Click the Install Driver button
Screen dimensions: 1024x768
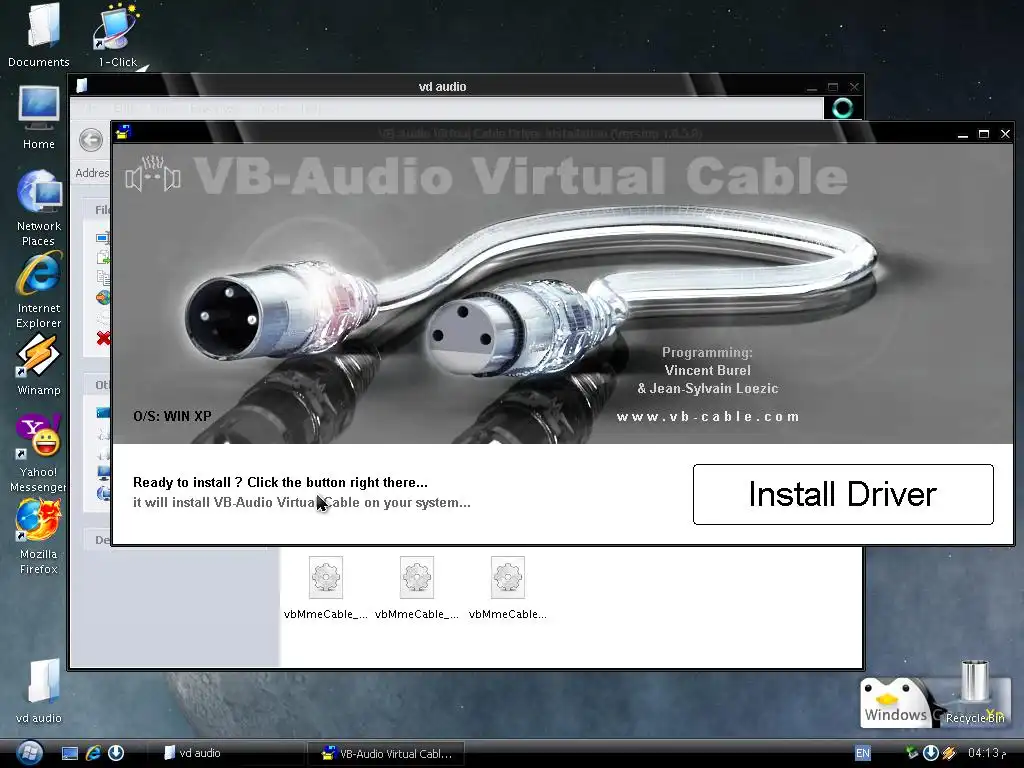tap(843, 494)
